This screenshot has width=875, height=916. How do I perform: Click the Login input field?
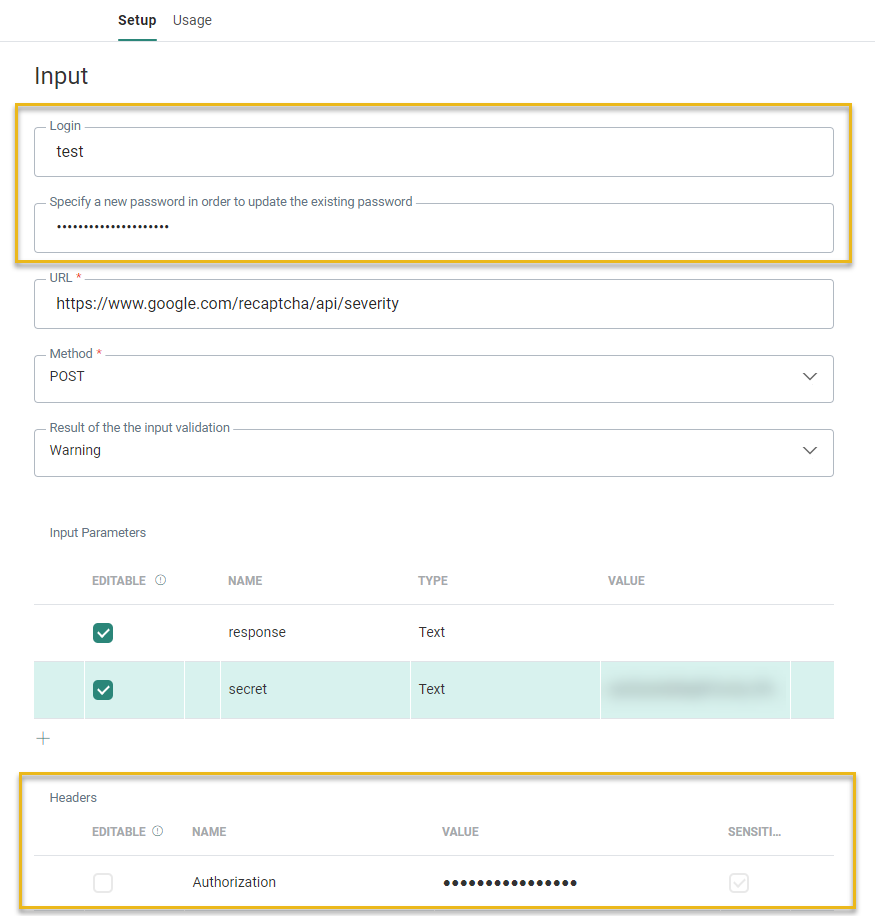tap(433, 152)
